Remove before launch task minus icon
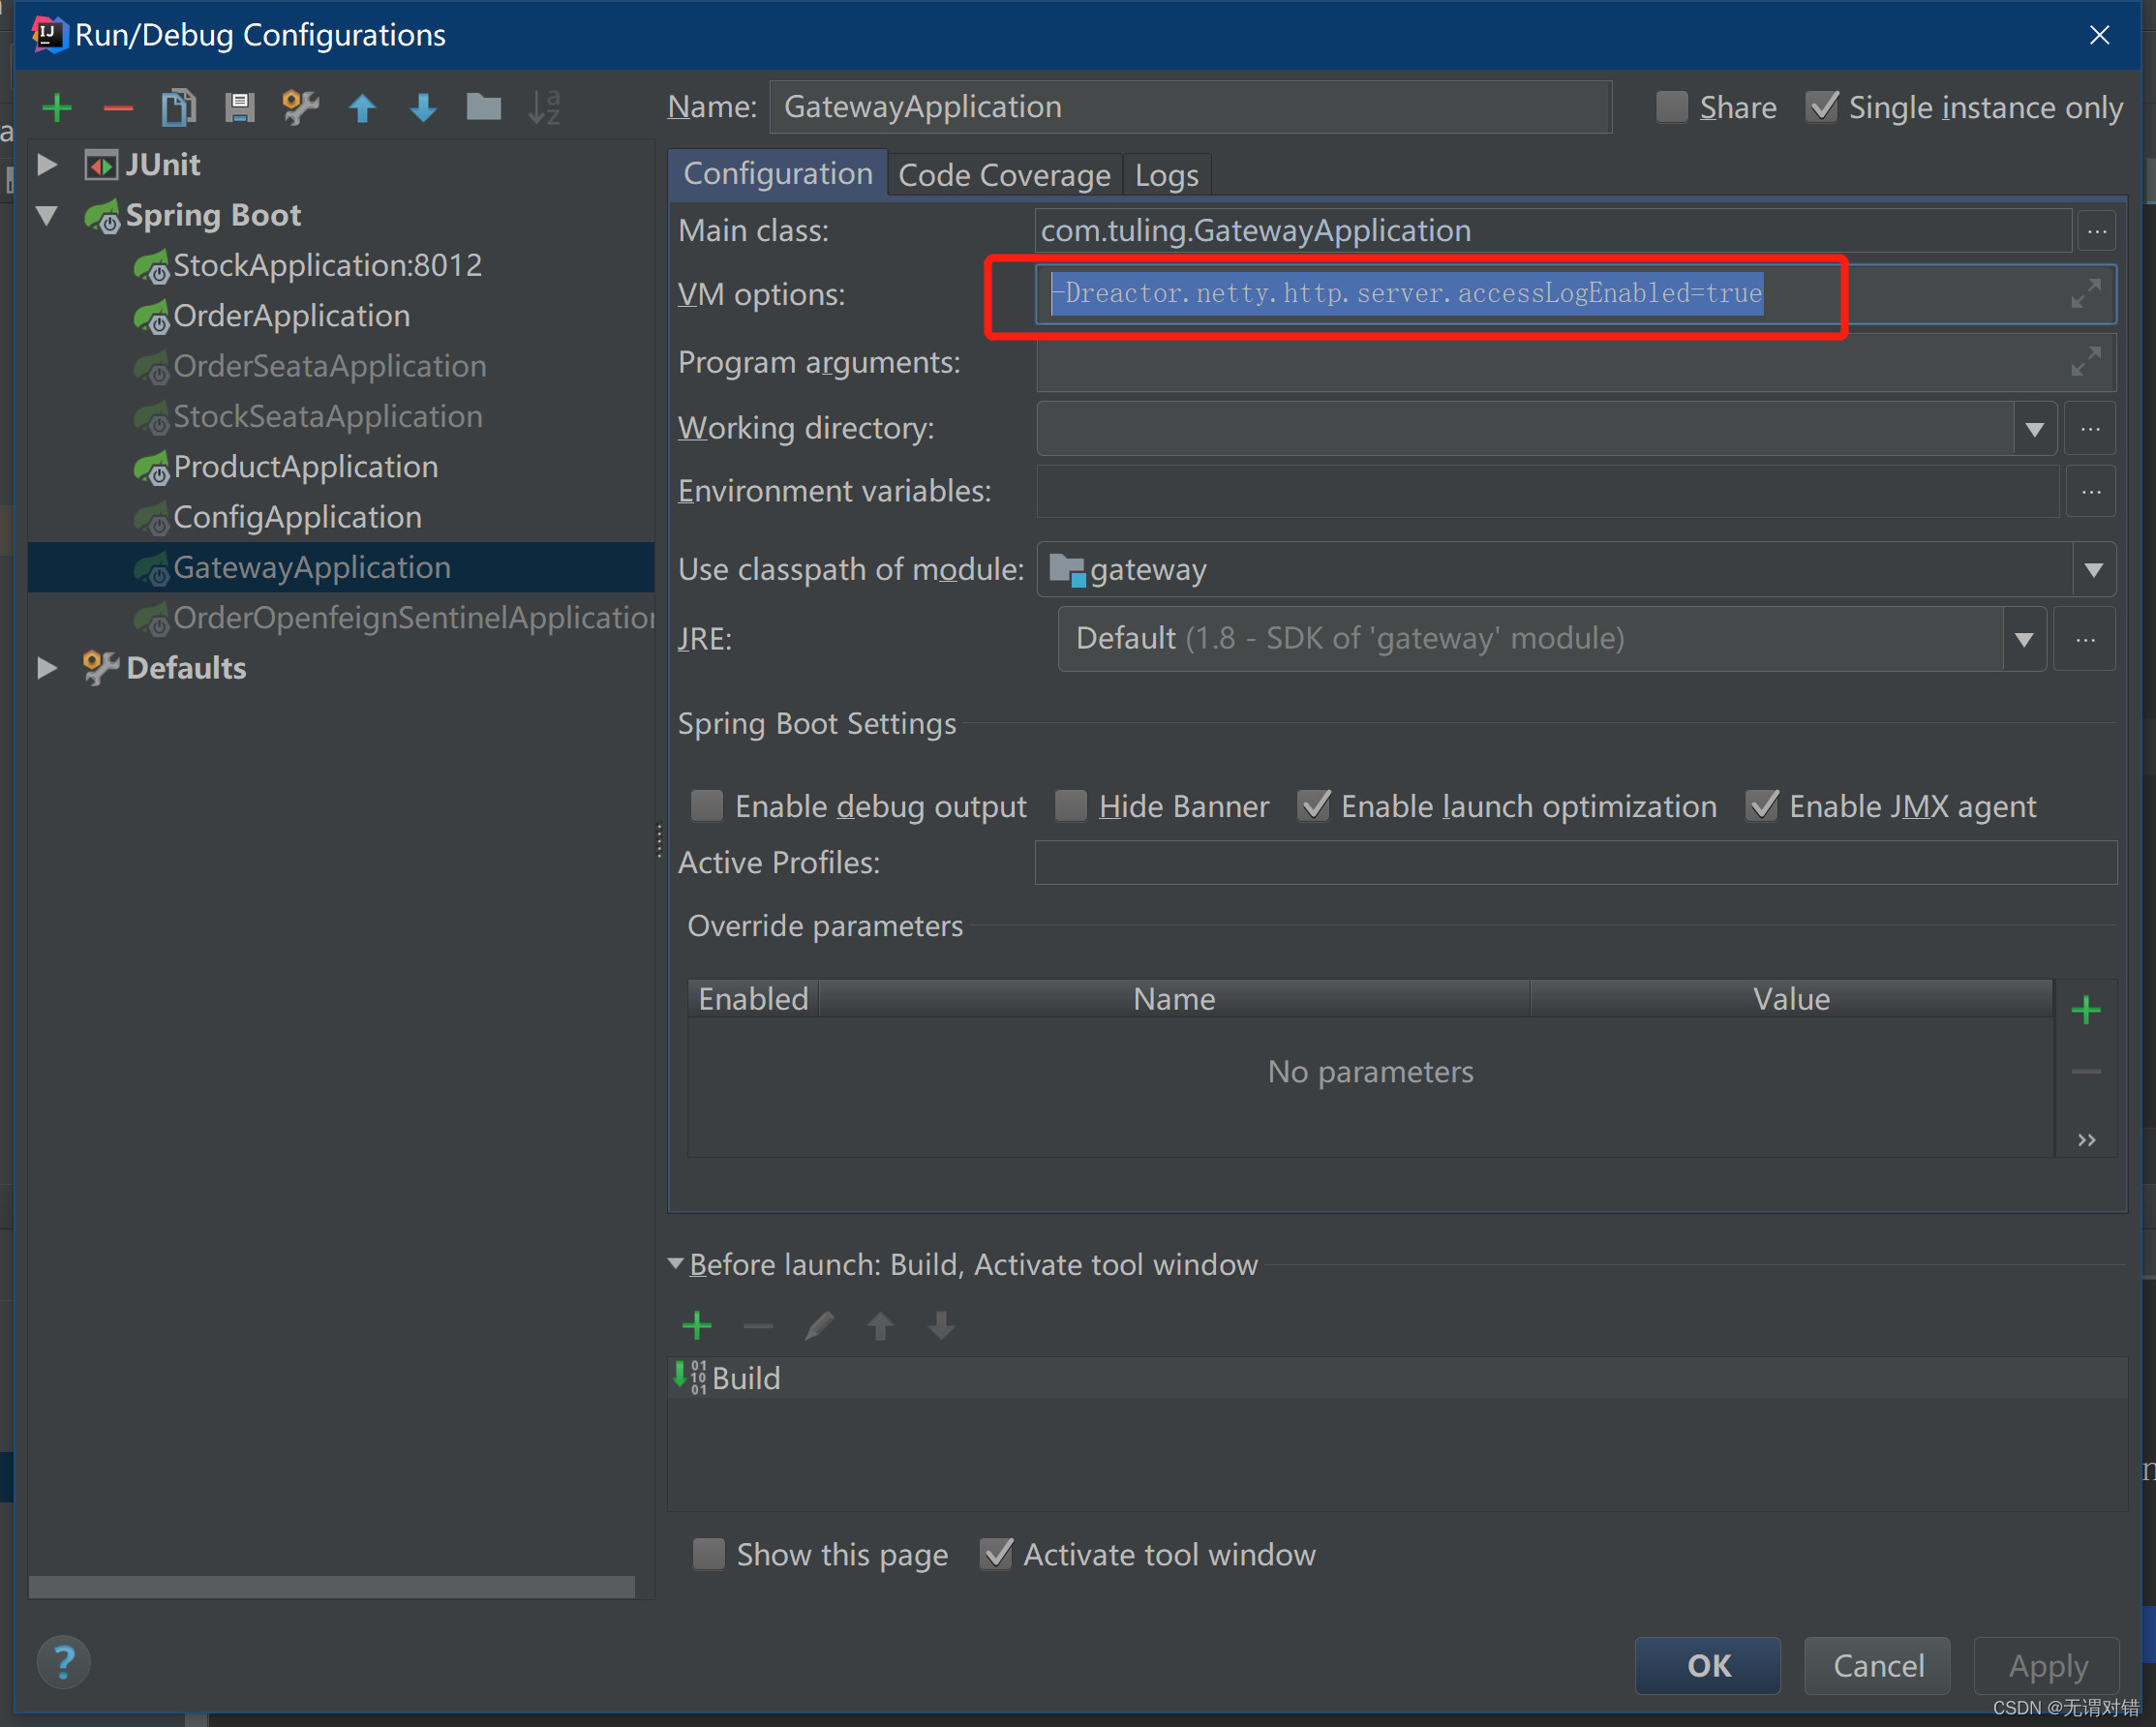This screenshot has height=1727, width=2156. 758,1327
